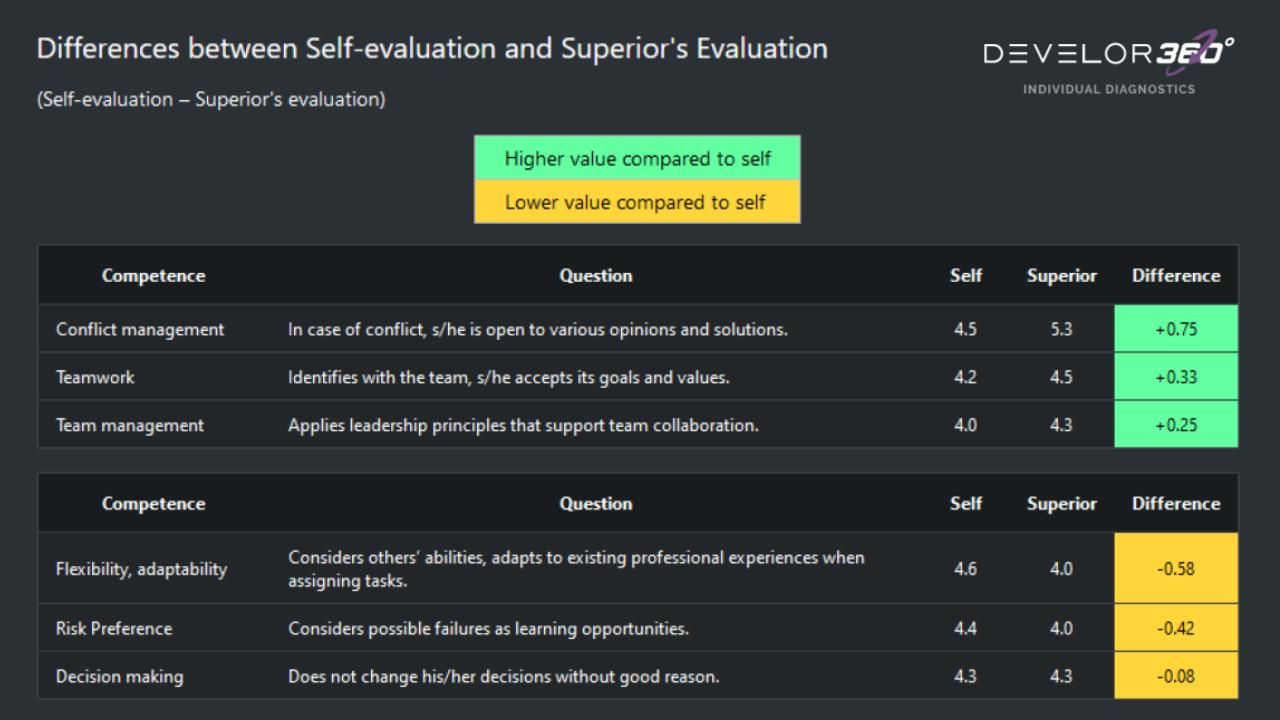Click the +0.33 difference cell

(1176, 377)
